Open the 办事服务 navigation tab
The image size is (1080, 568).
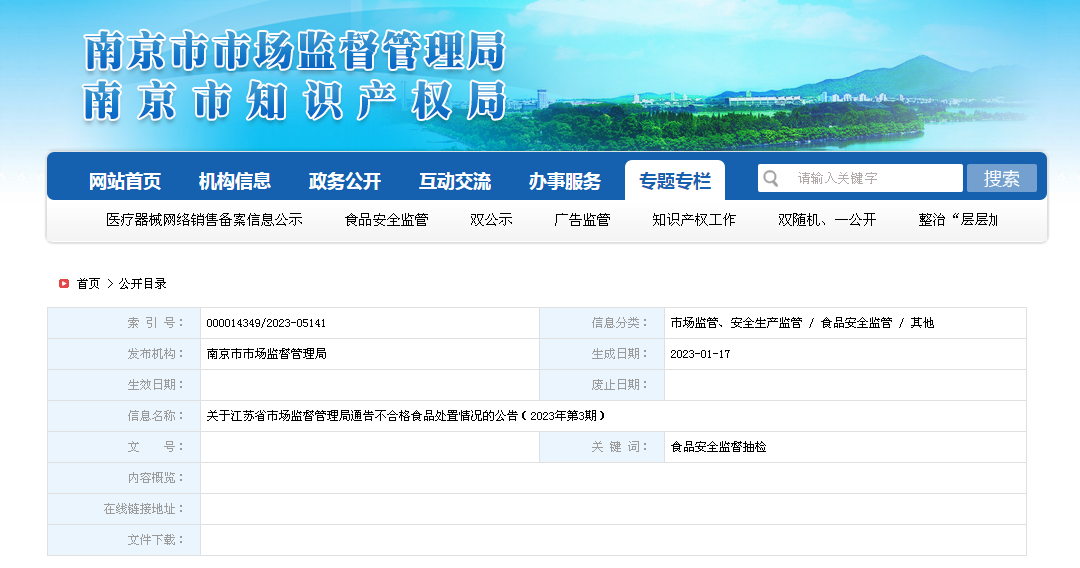pyautogui.click(x=565, y=181)
